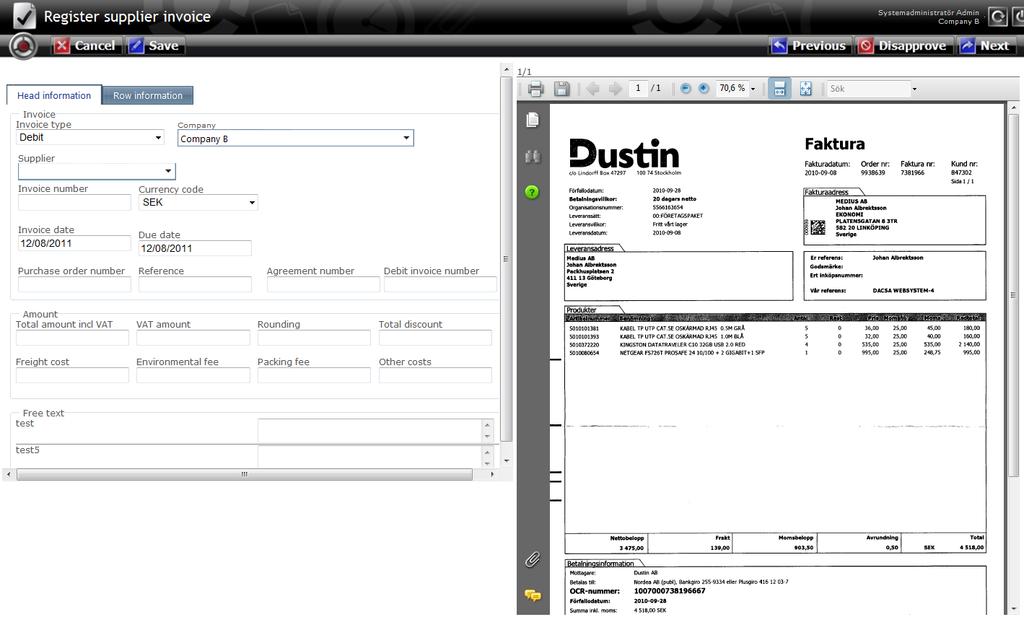
Task: Open the Company dropdown
Action: coord(295,138)
